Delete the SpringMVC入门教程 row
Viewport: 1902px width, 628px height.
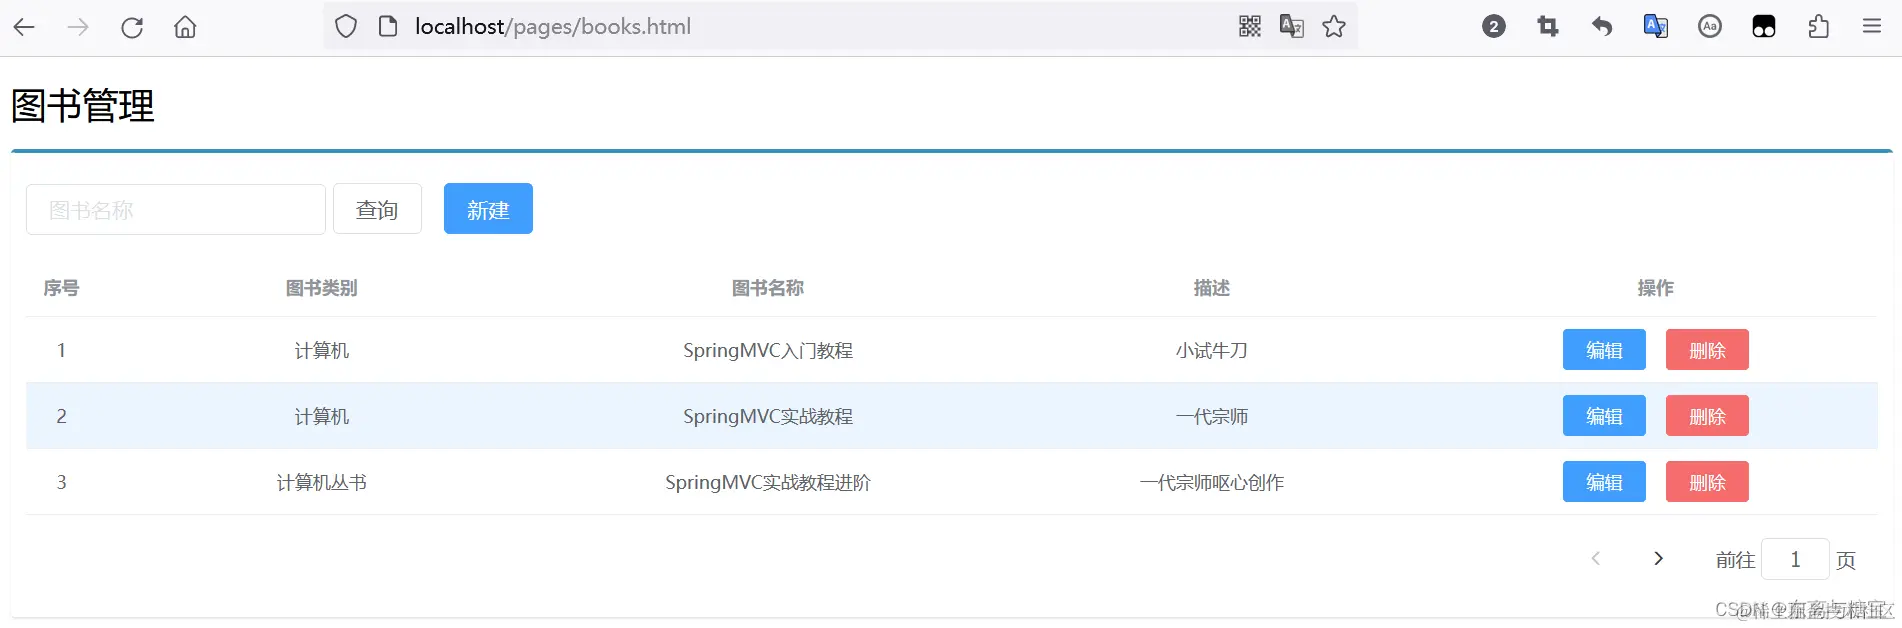(x=1707, y=350)
